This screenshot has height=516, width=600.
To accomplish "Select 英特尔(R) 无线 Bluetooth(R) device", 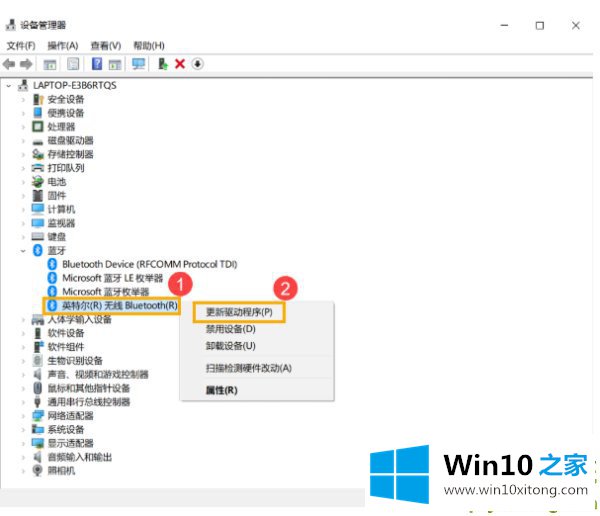I will 120,305.
